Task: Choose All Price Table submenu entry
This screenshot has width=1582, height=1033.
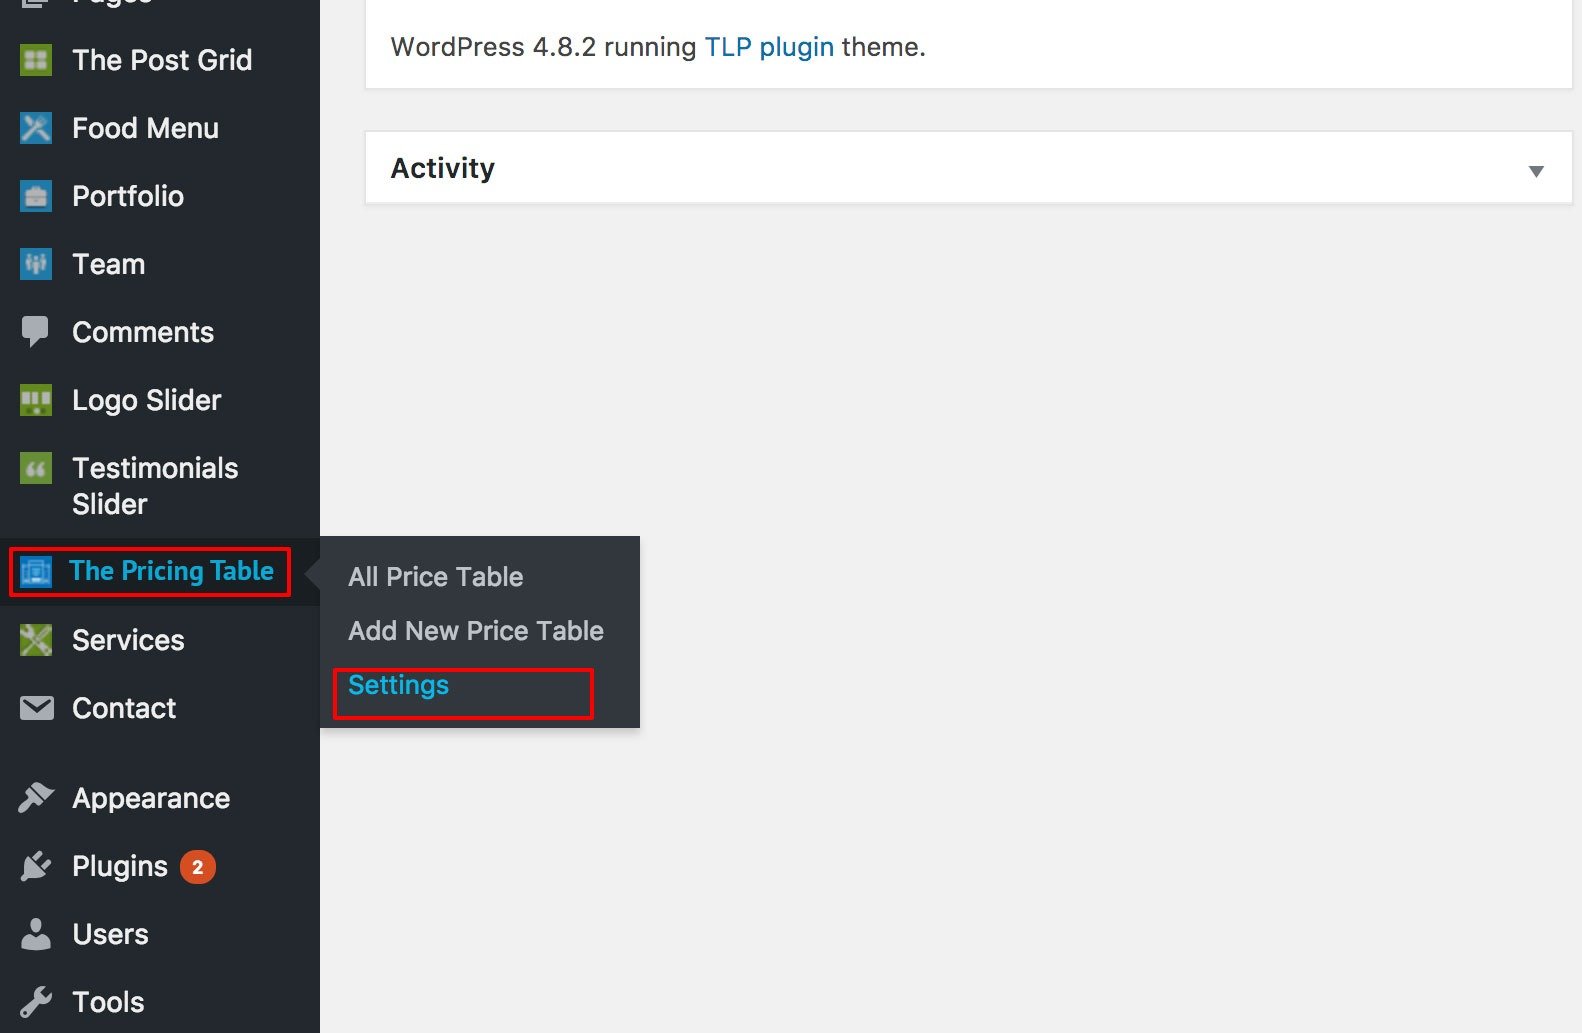Action: (435, 577)
